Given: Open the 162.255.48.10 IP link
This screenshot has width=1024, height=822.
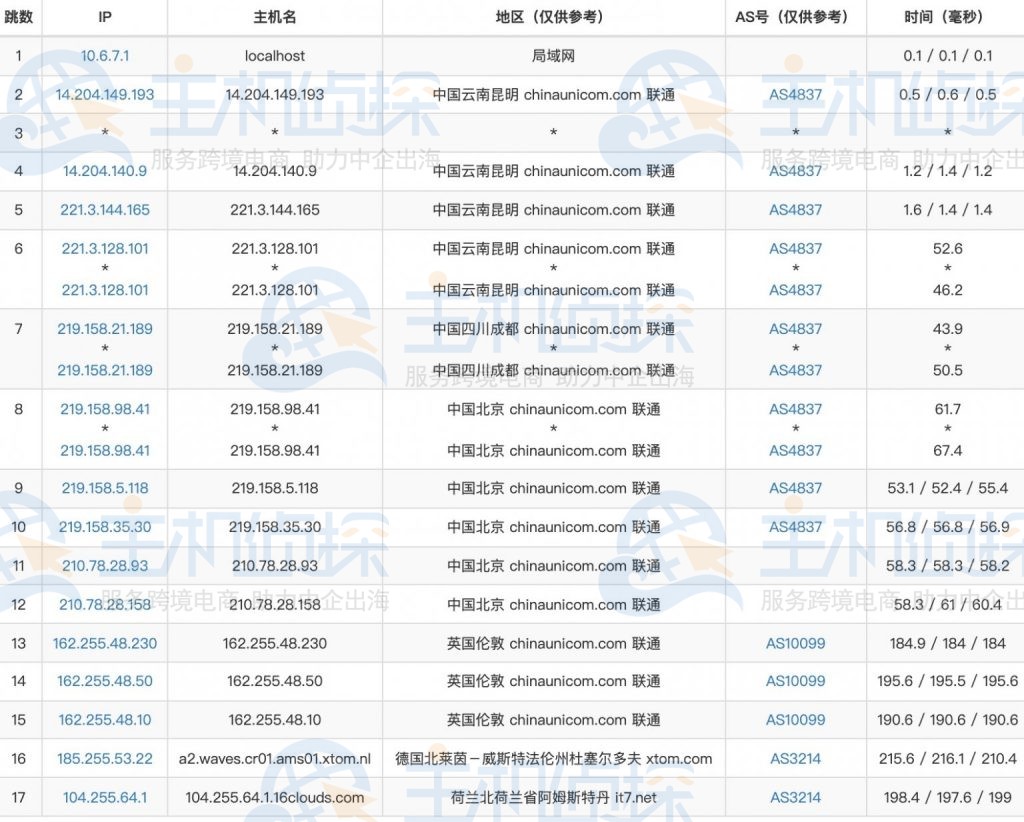Looking at the screenshot, I should click(104, 719).
